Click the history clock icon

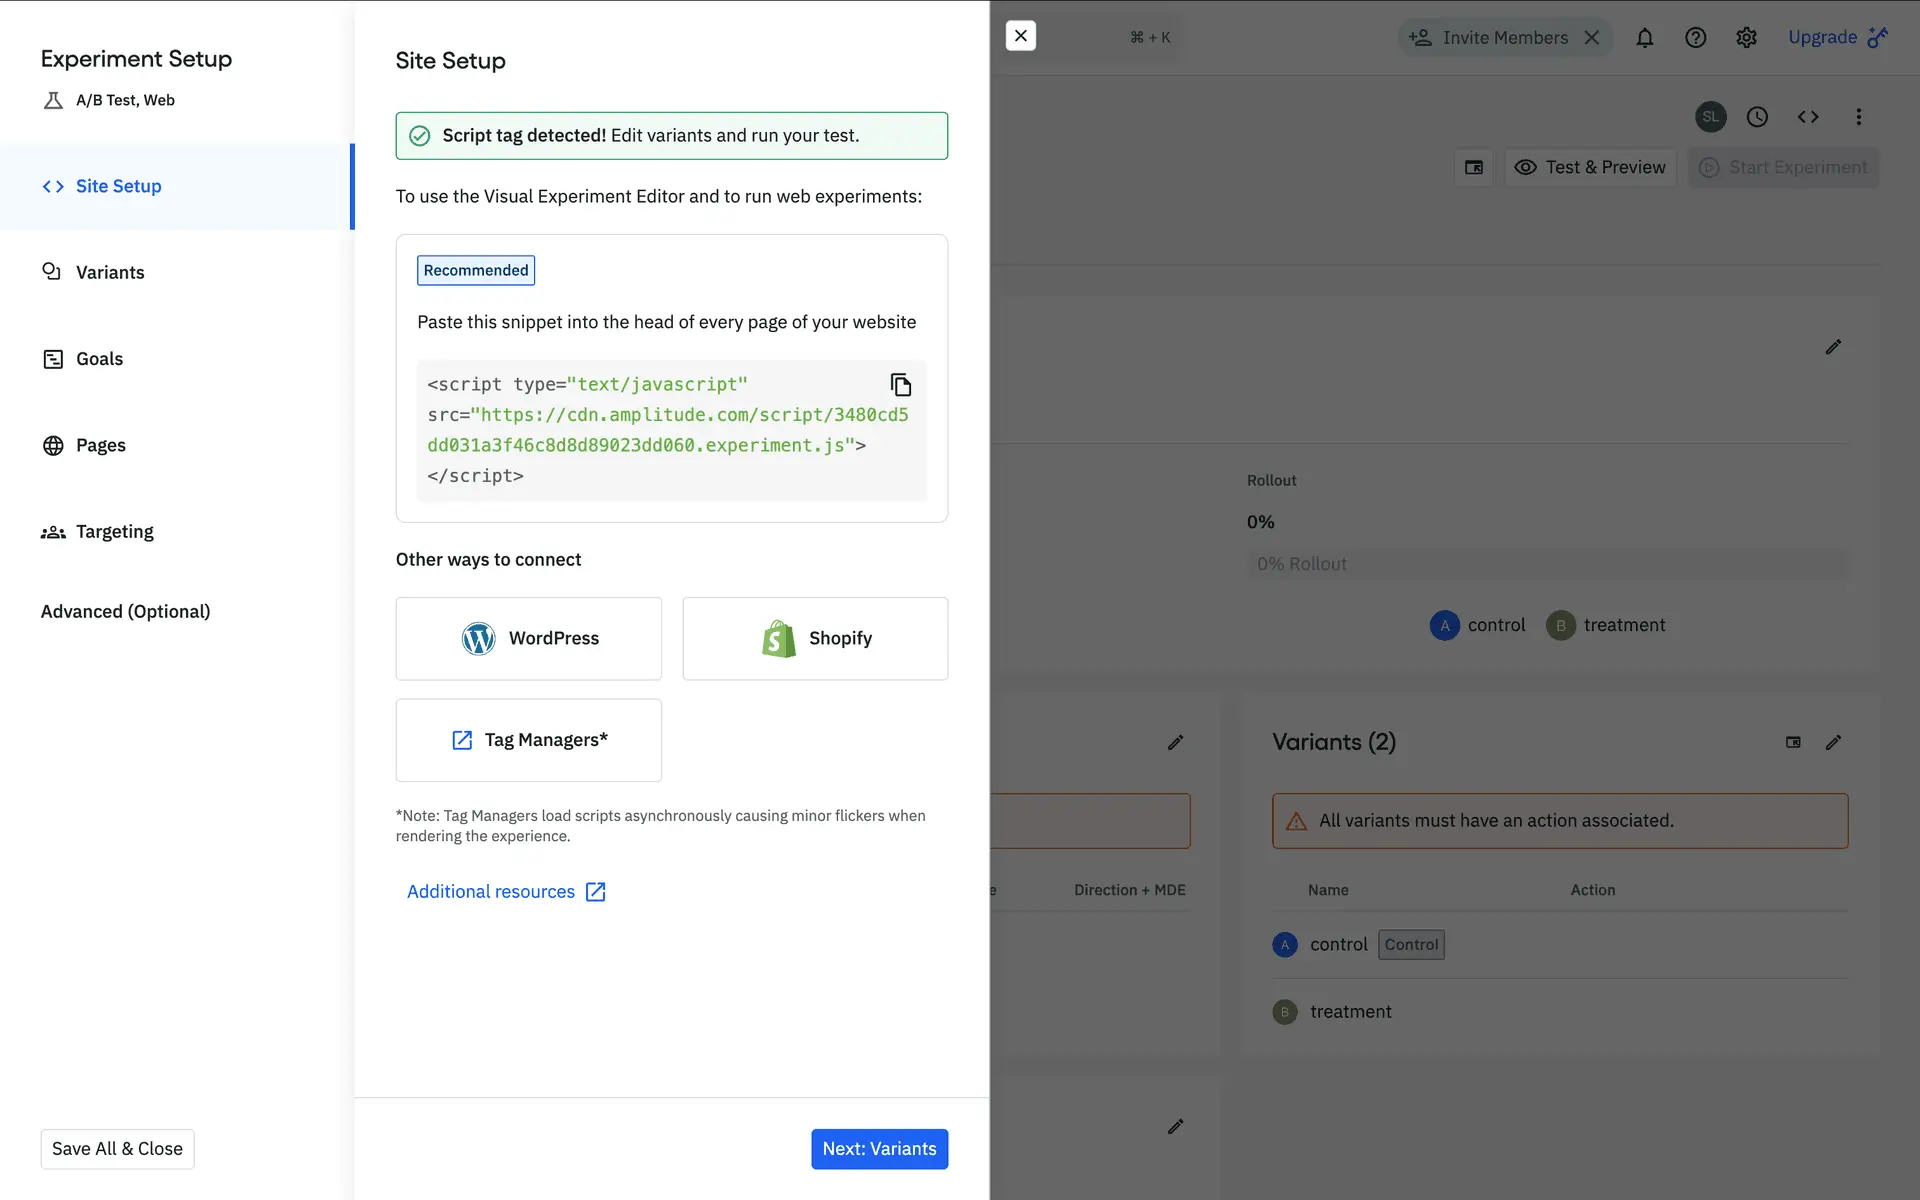[x=1757, y=117]
